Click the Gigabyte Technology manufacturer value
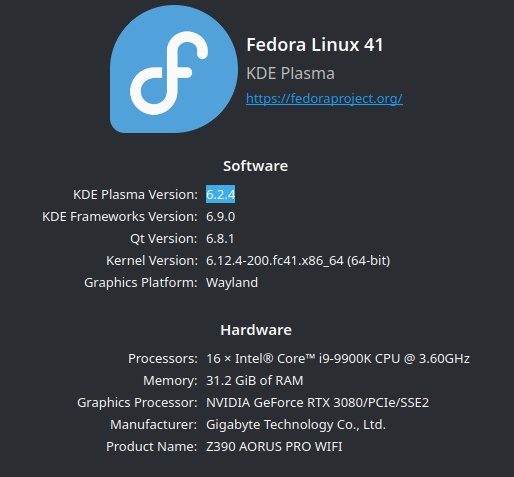The height and width of the screenshot is (477, 514). tap(296, 425)
